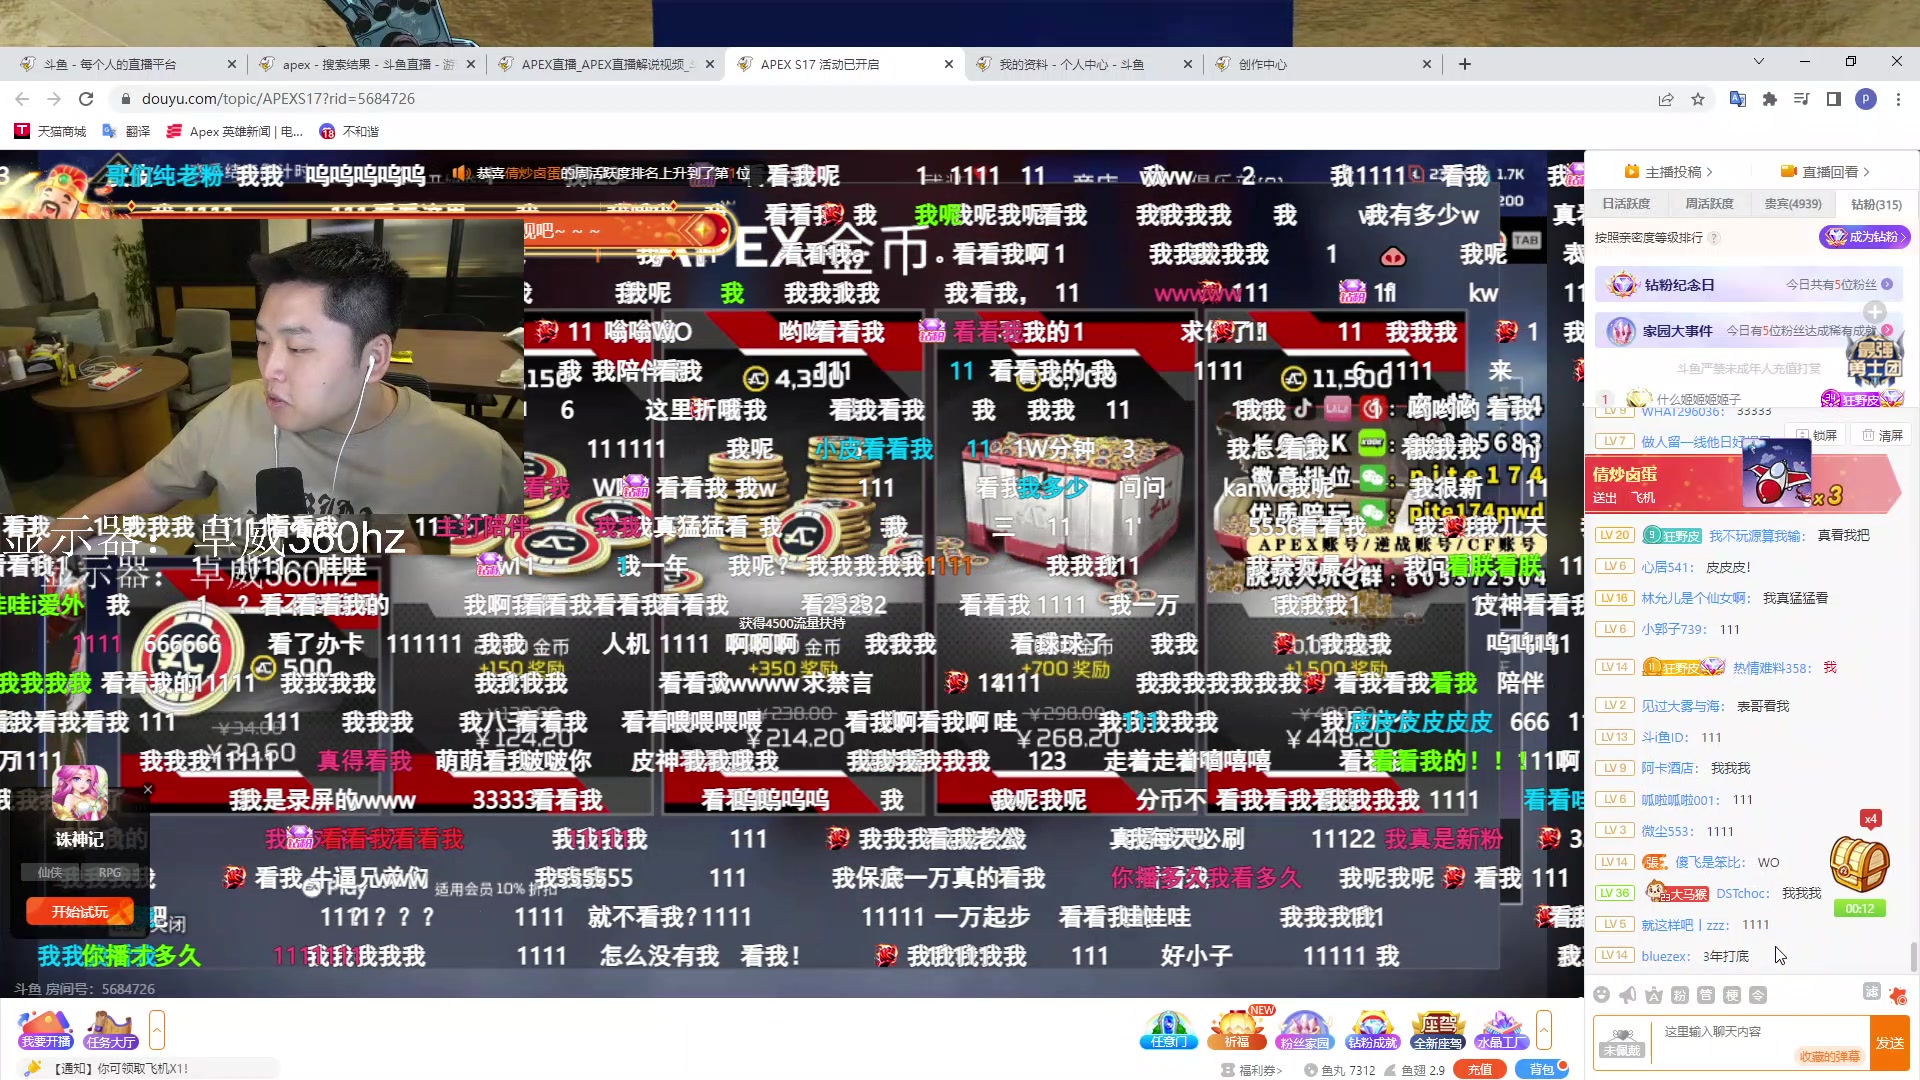
Task: Open the emoji picker in chat toolbar
Action: [x=1602, y=995]
